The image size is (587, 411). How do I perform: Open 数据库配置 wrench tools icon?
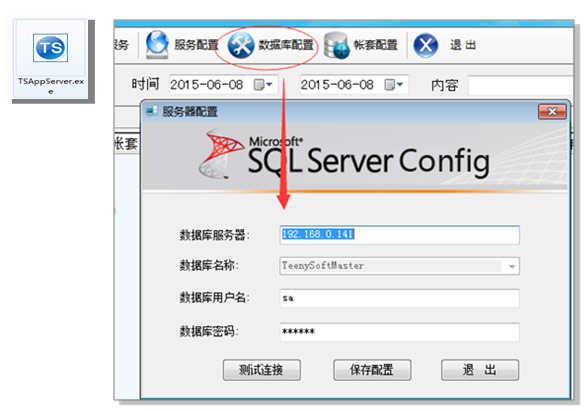(x=241, y=45)
